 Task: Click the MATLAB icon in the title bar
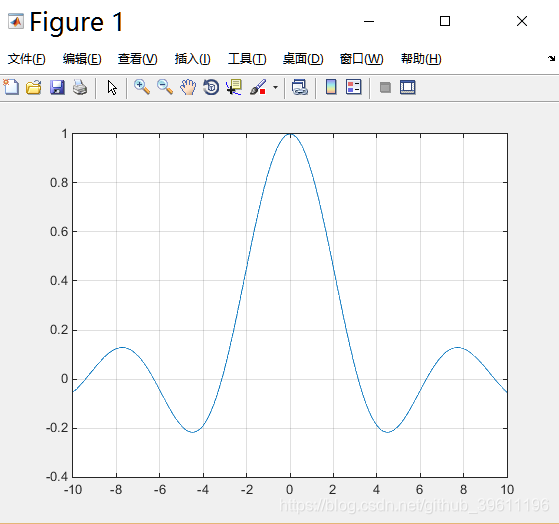[x=16, y=21]
